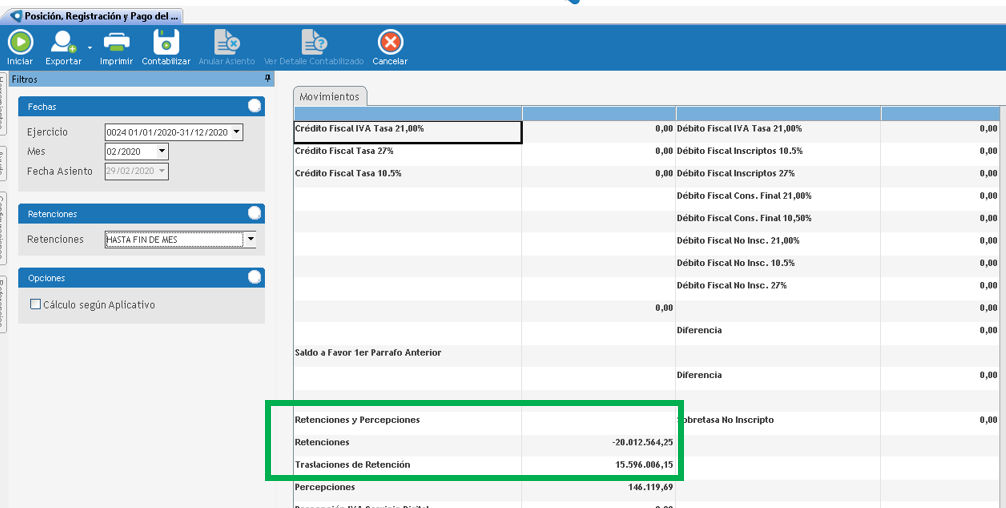
Task: Click the Cancelar red X icon
Action: 390,42
